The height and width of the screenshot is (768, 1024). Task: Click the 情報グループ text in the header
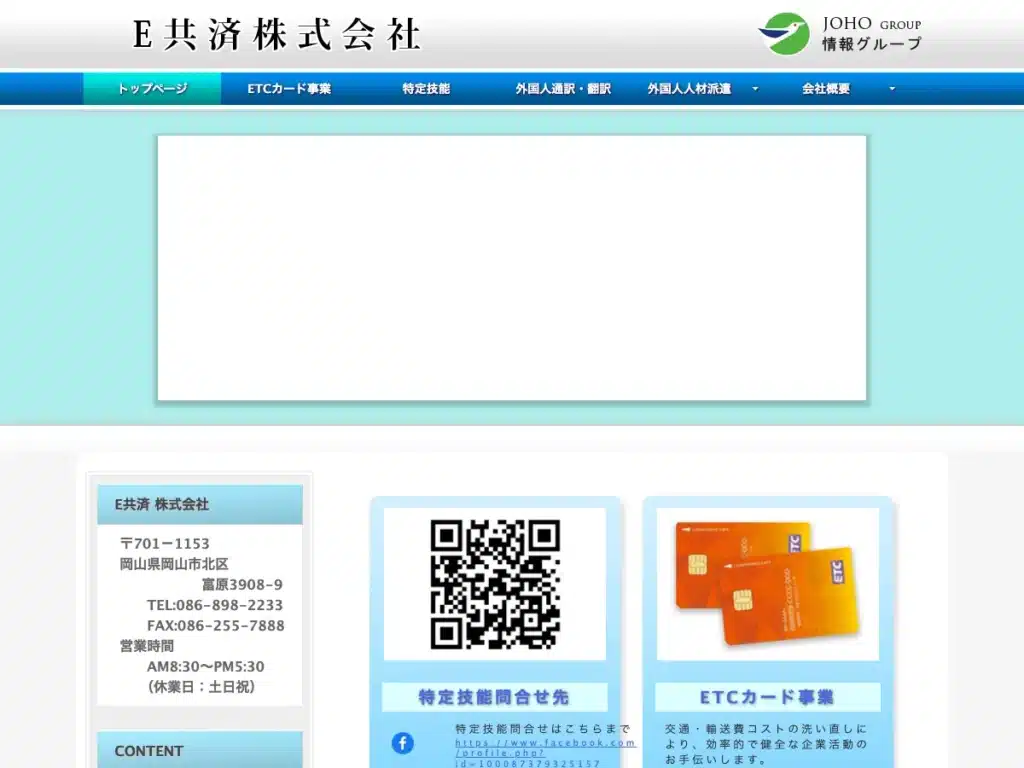(x=872, y=44)
